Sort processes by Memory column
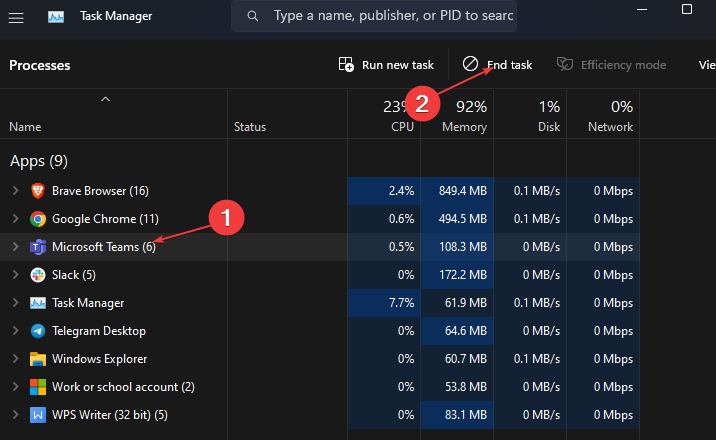 [x=464, y=127]
